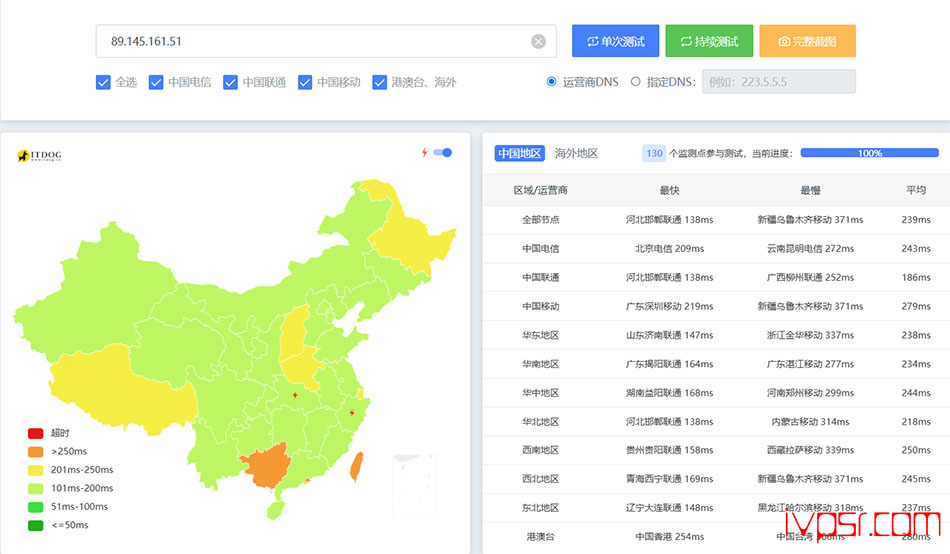This screenshot has height=554, width=950.
Task: Select the 西南地区 row label
Action: pyautogui.click(x=540, y=450)
